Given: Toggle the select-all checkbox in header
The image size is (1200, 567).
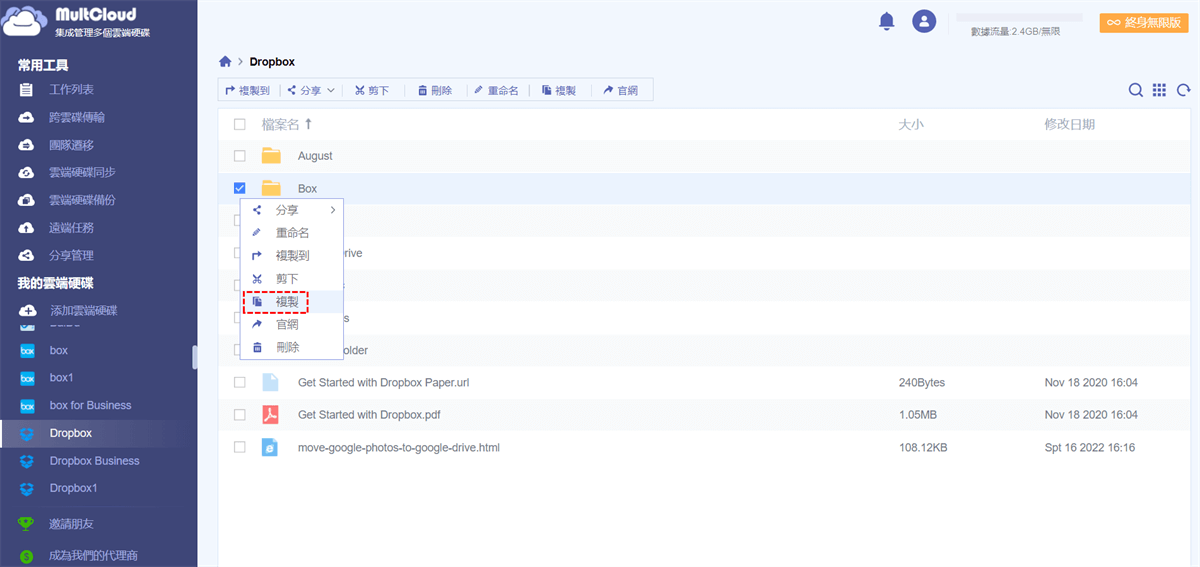Looking at the screenshot, I should [x=239, y=124].
